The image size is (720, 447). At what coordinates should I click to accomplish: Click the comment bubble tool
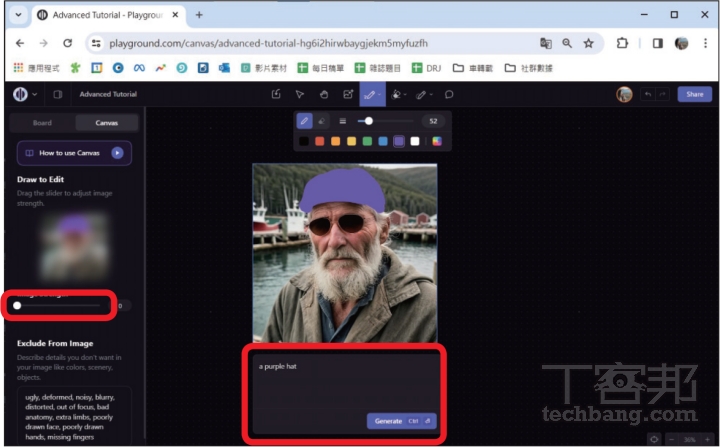coord(449,94)
